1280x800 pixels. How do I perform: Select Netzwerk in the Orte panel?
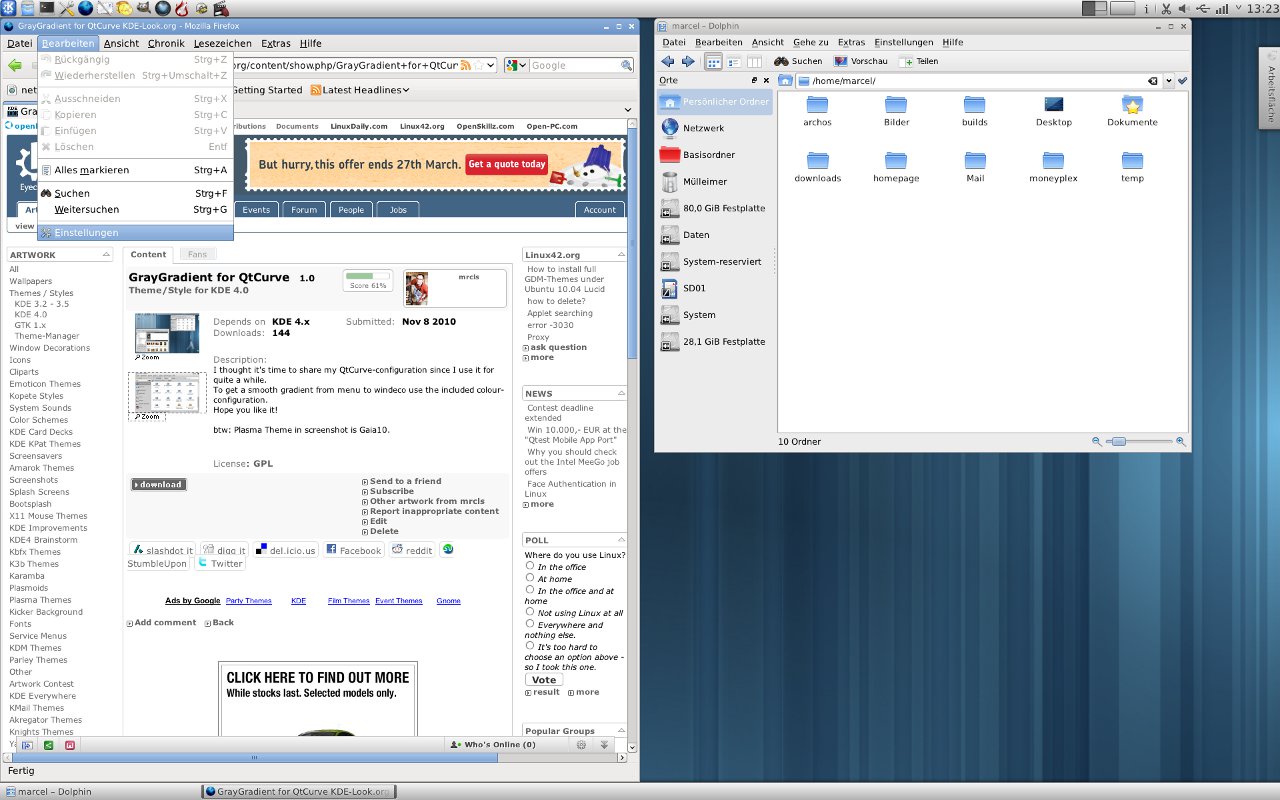[x=715, y=128]
